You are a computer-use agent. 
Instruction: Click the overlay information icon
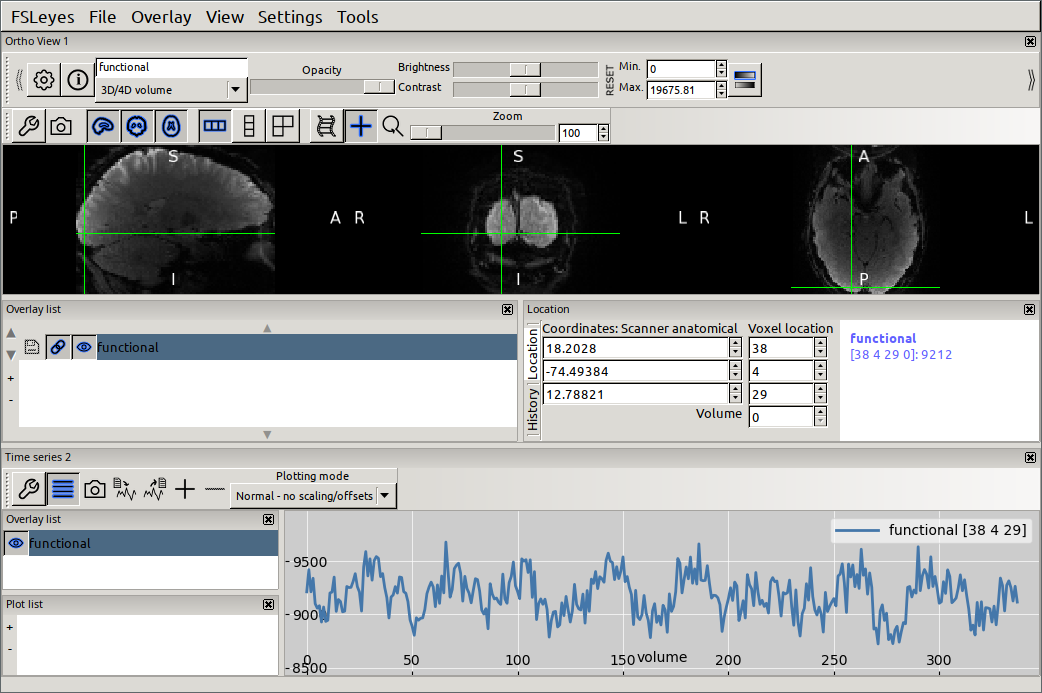pyautogui.click(x=77, y=80)
